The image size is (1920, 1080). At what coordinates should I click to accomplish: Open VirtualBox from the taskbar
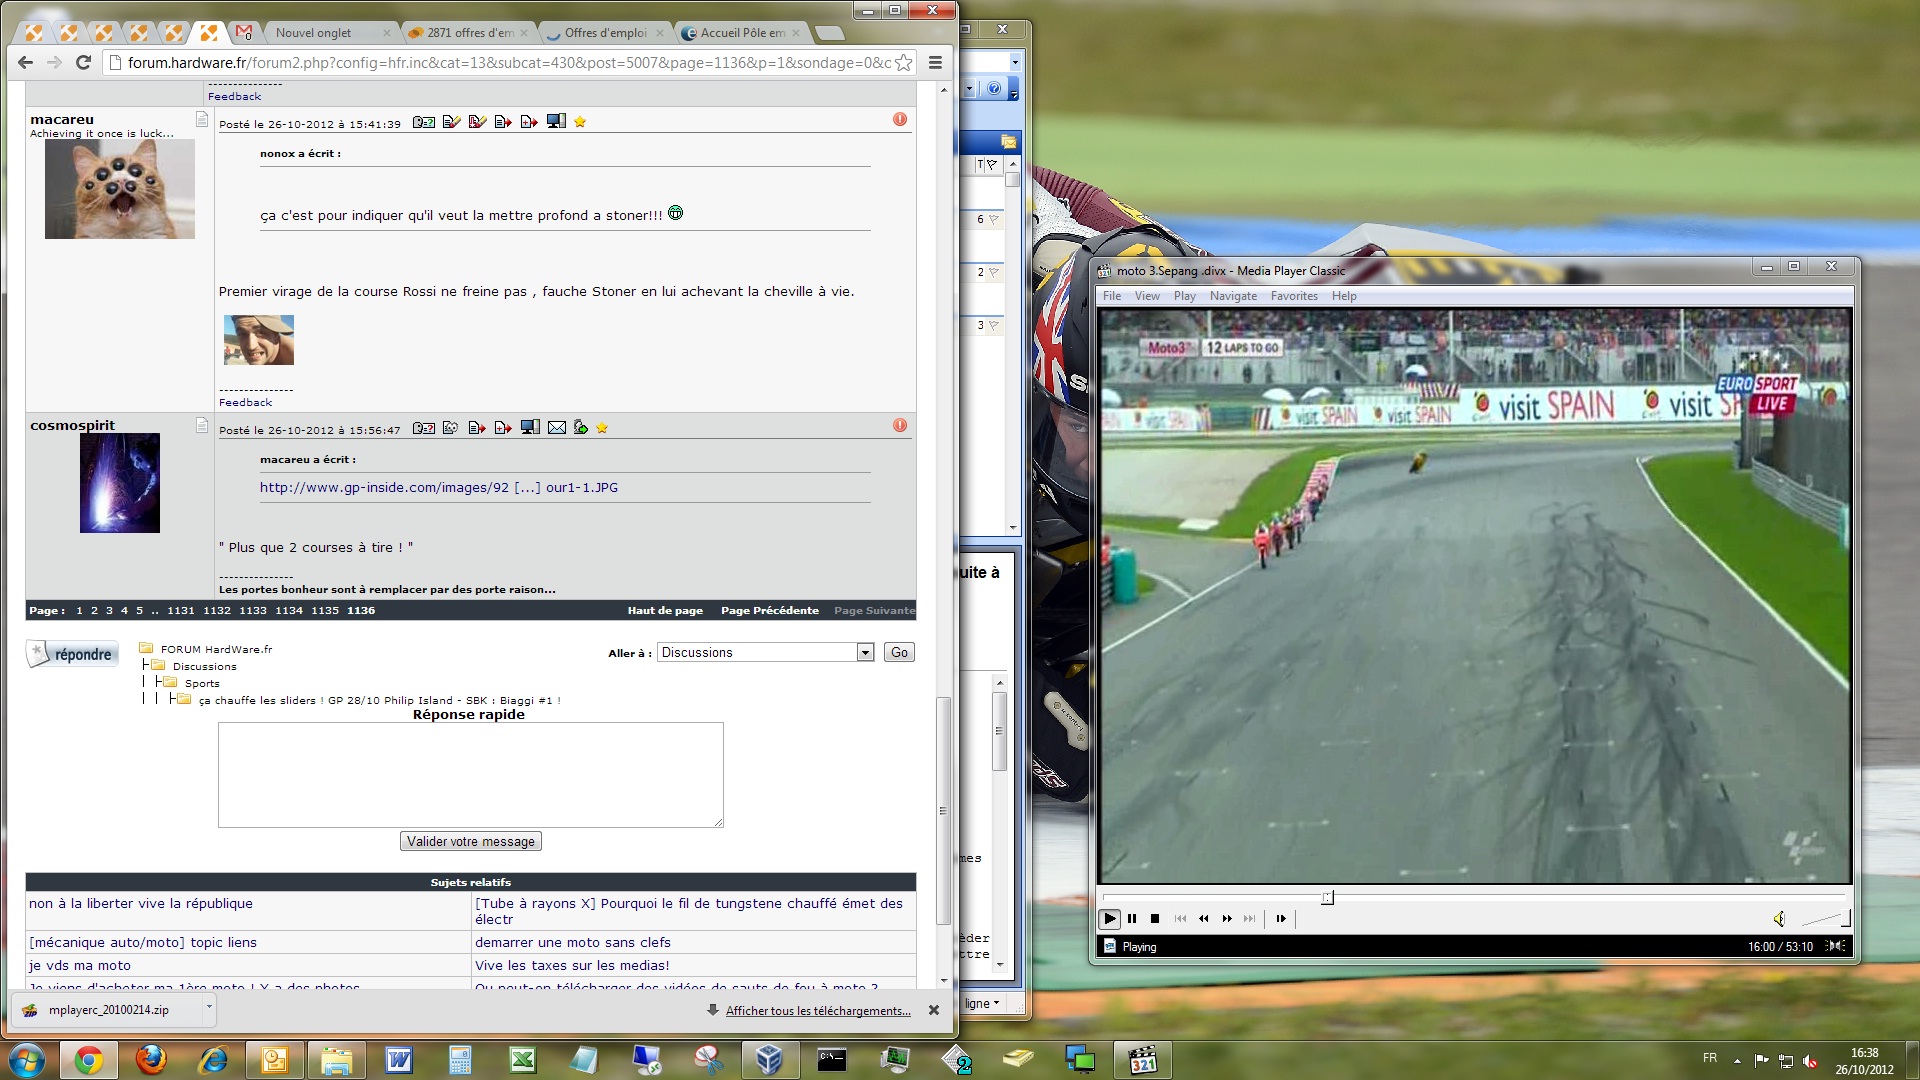[769, 1059]
